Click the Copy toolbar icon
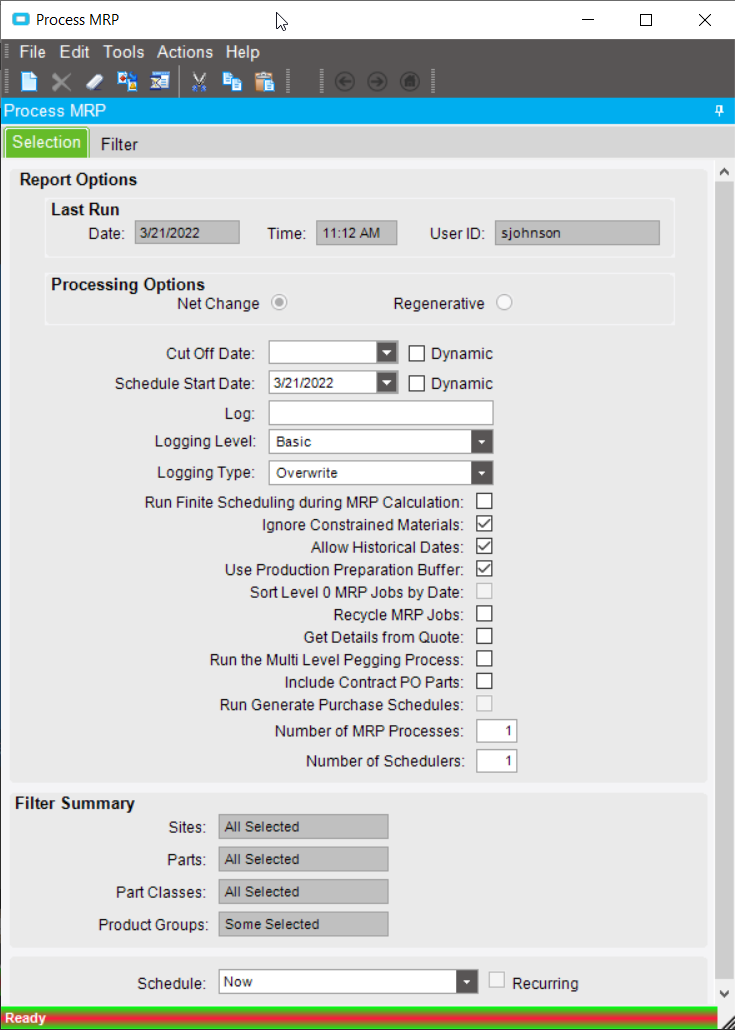The image size is (735, 1030). click(232, 81)
